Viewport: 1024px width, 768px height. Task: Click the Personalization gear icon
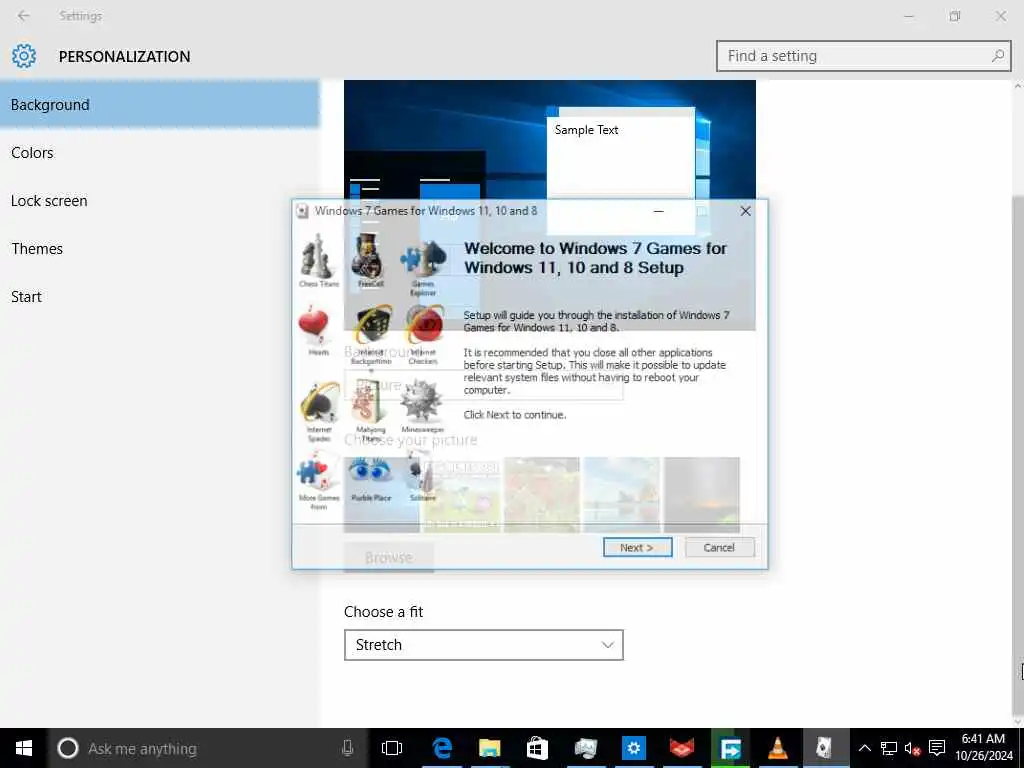pyautogui.click(x=24, y=56)
